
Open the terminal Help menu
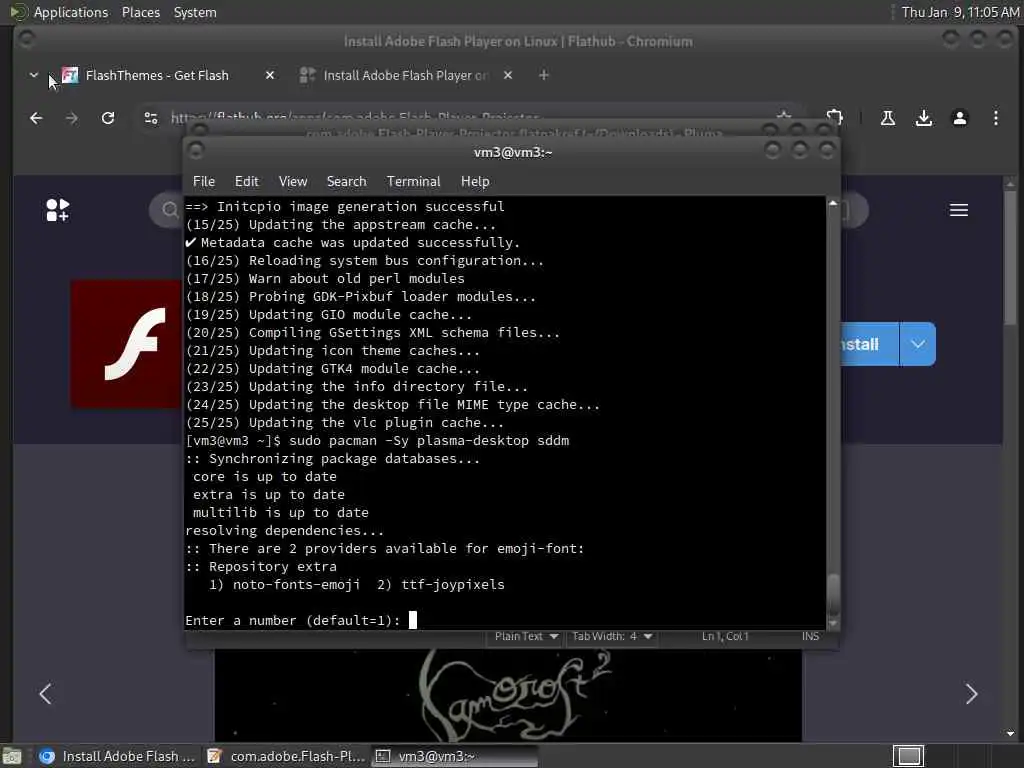point(475,182)
